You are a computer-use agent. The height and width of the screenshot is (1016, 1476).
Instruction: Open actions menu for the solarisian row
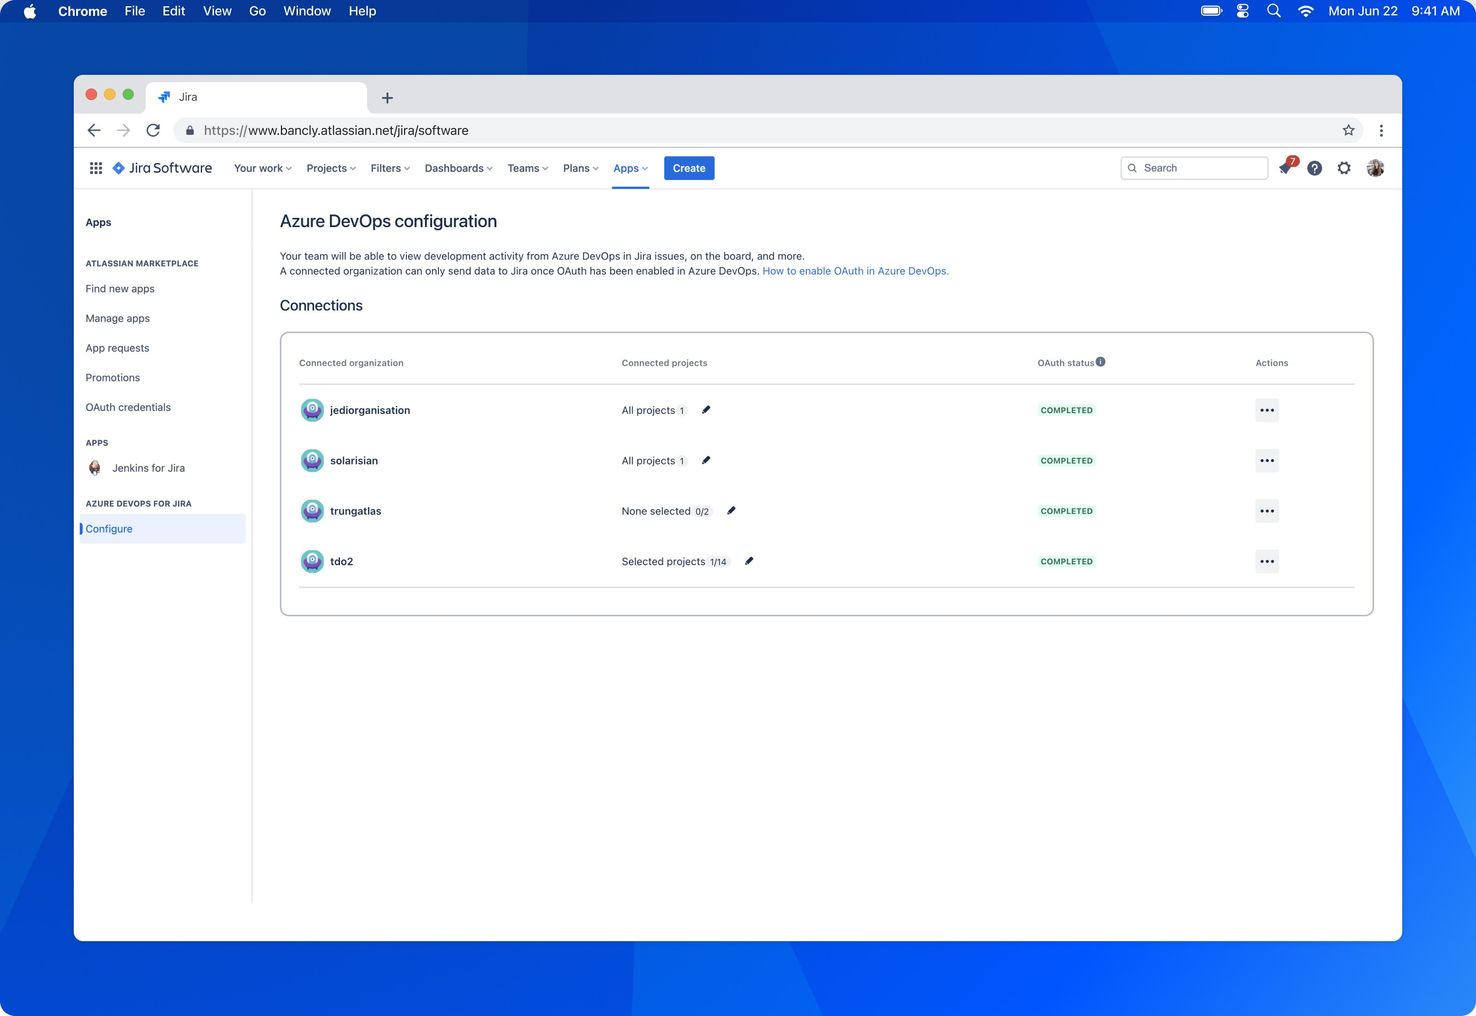point(1266,461)
